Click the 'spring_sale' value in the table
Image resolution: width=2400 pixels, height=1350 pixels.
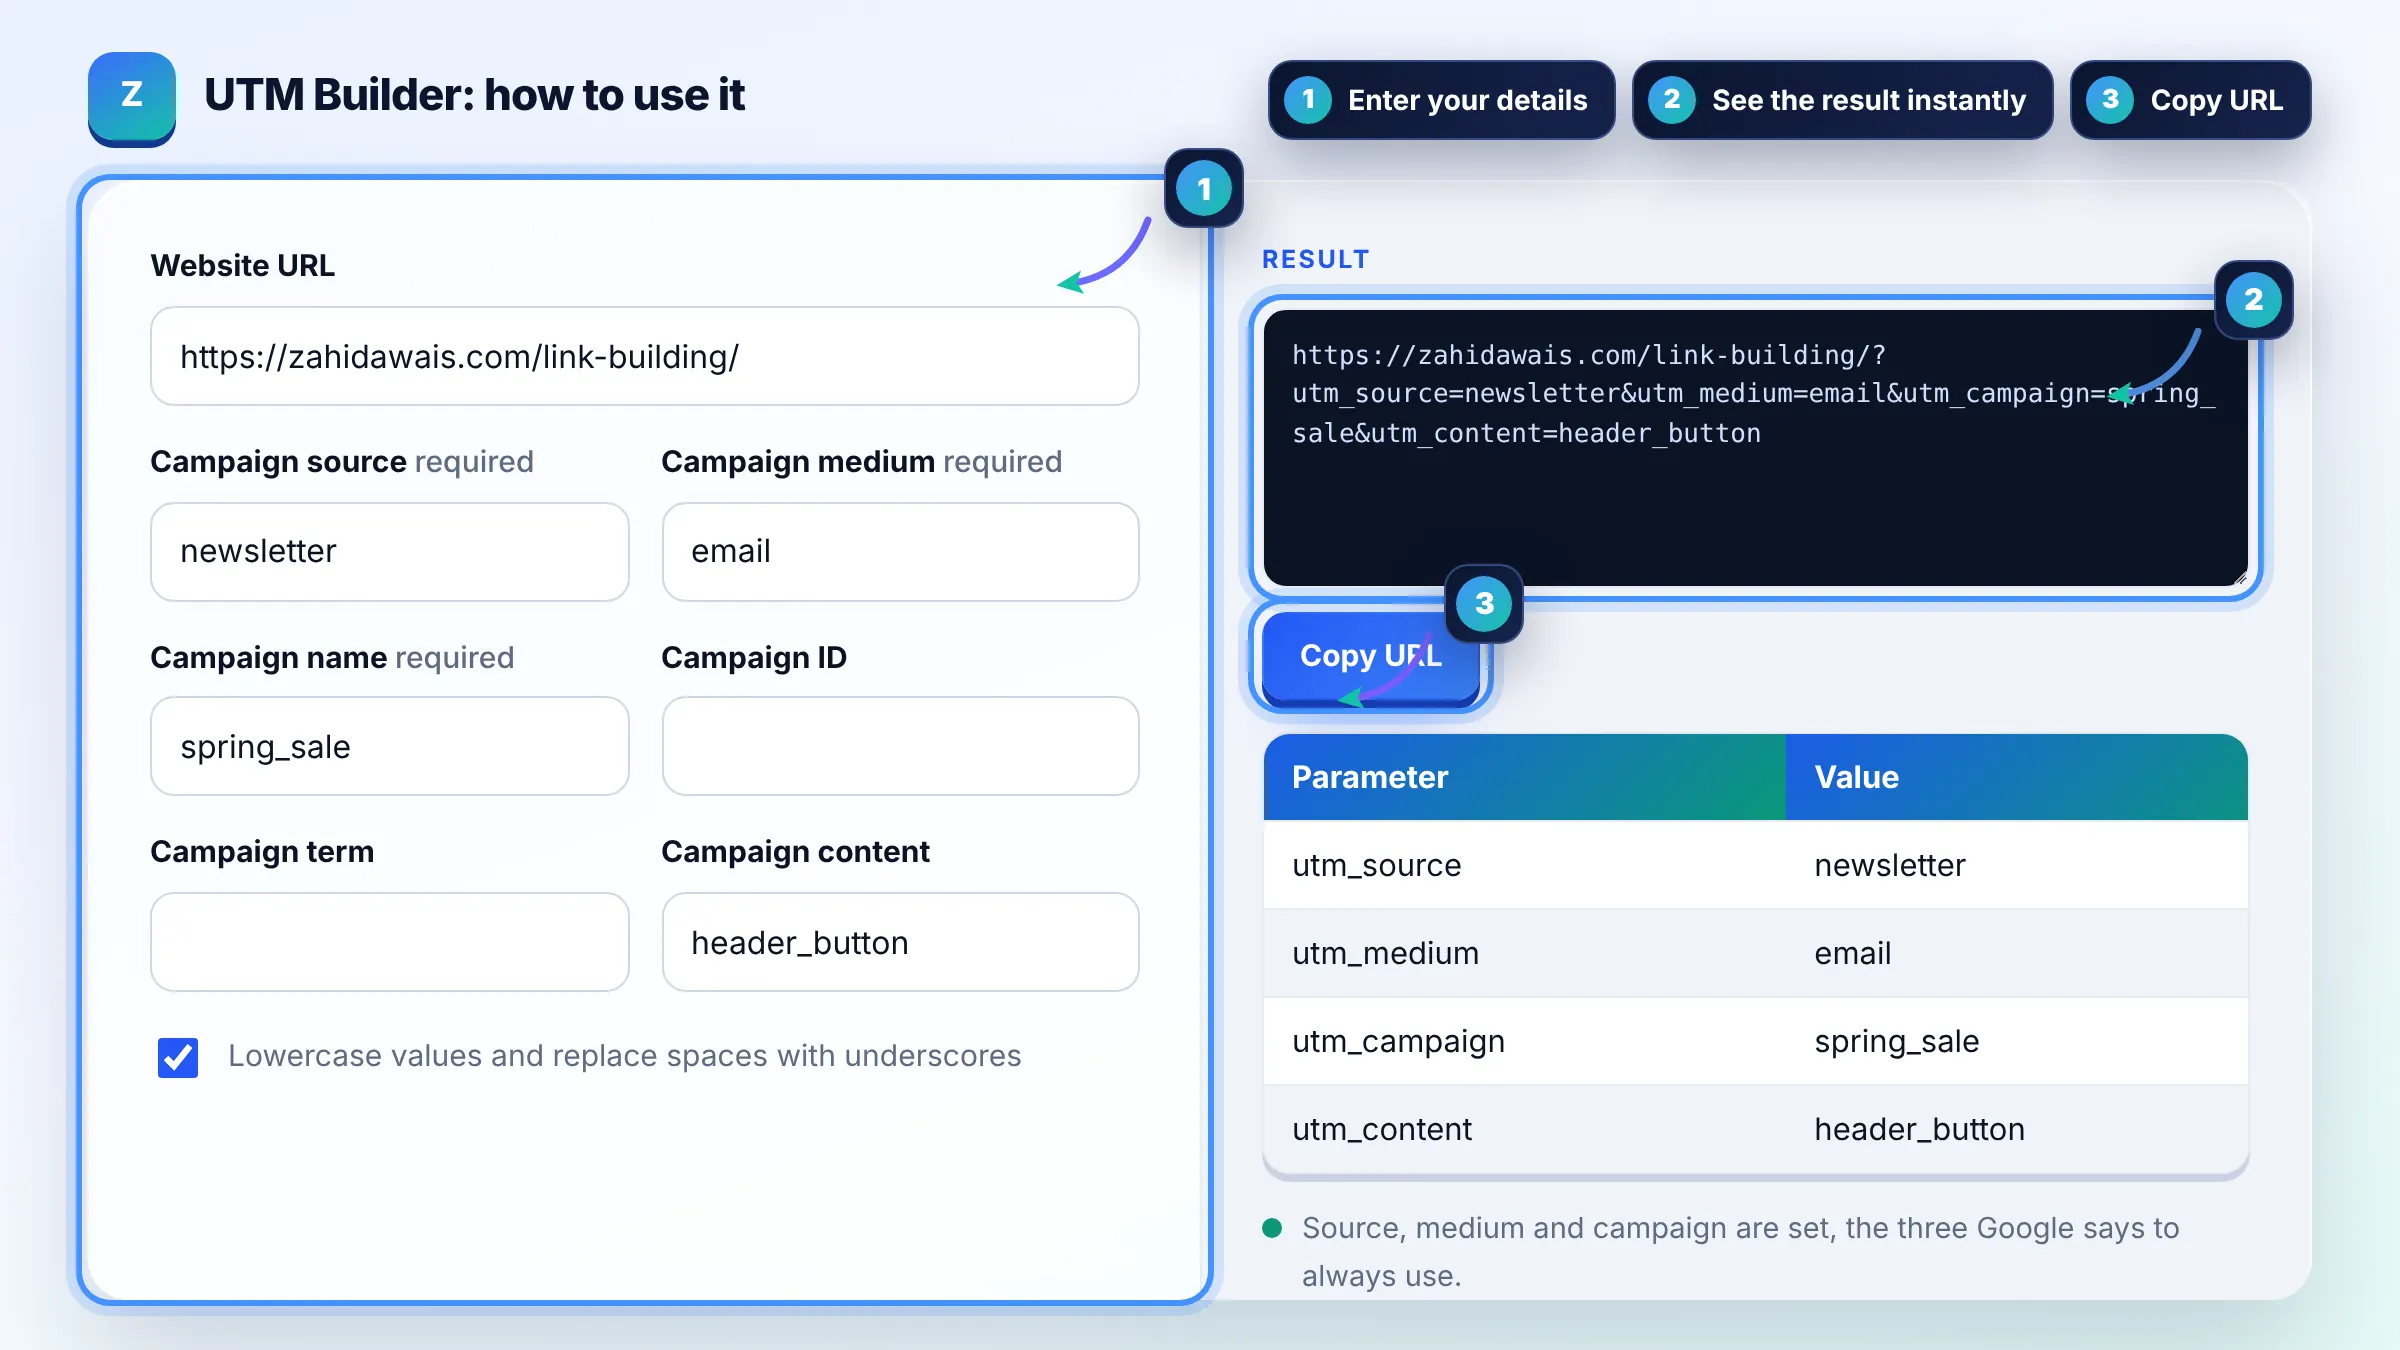tap(1897, 1042)
